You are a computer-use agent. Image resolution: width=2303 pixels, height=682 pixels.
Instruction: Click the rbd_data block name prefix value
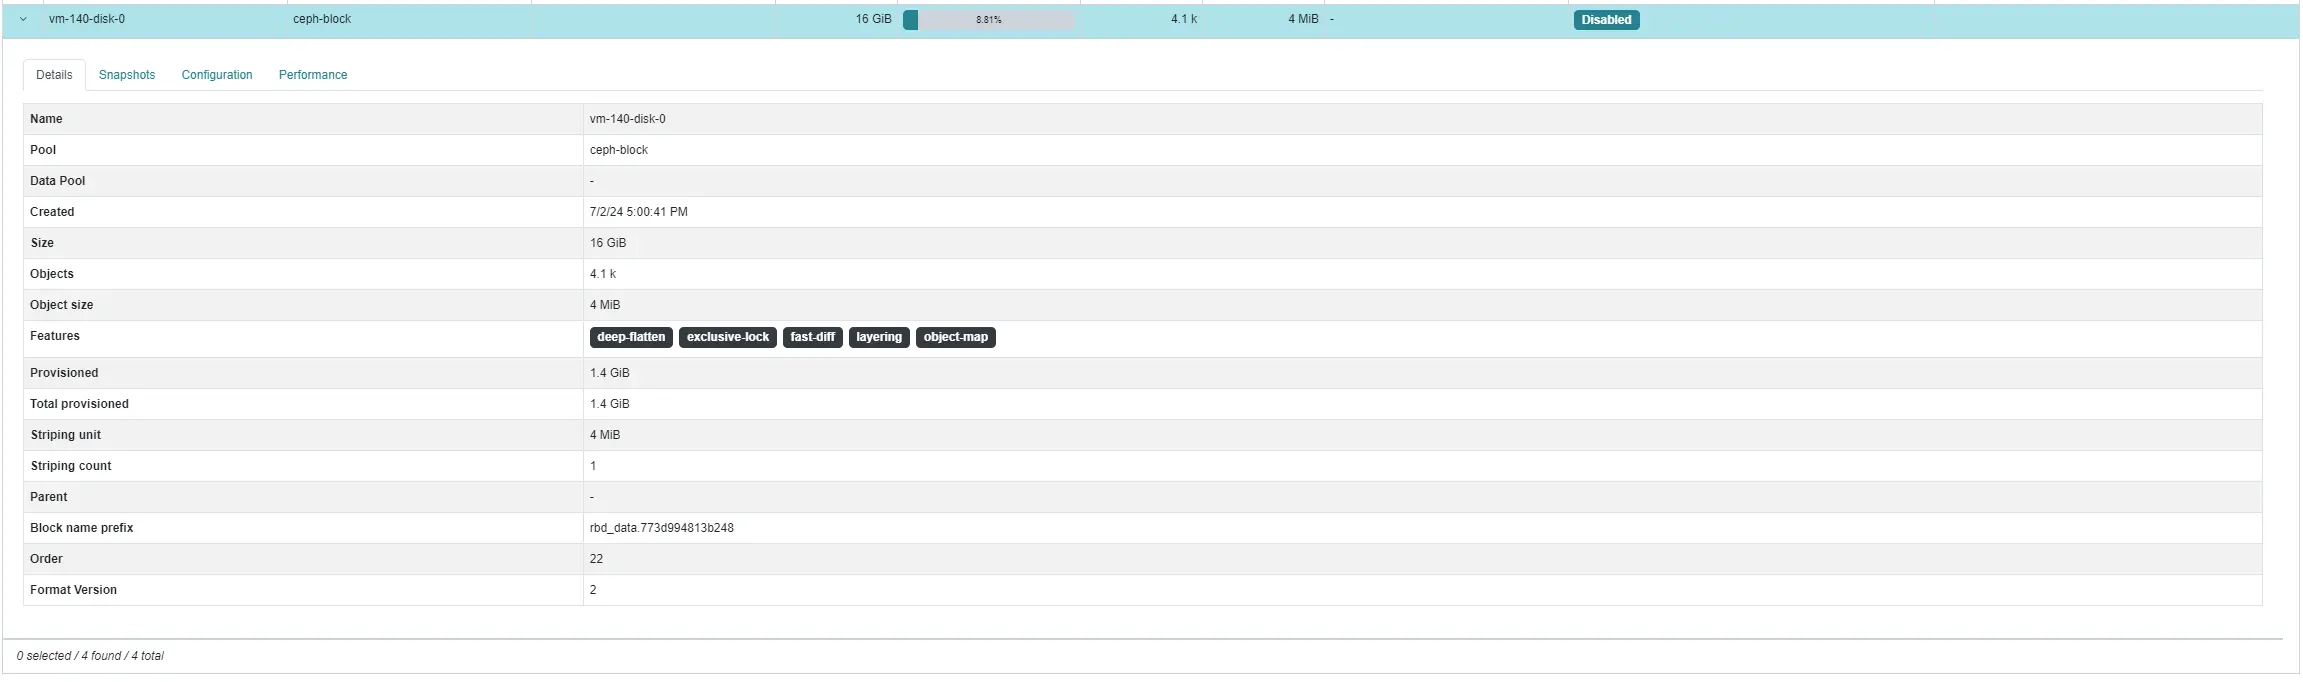tap(662, 528)
